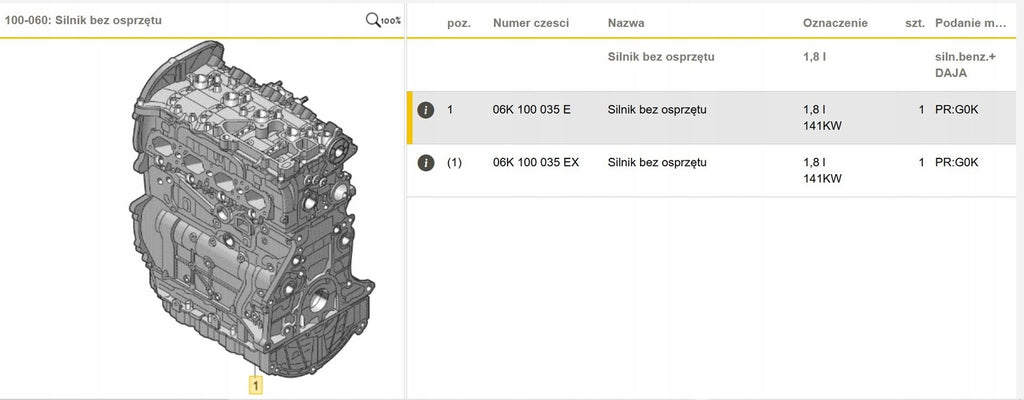Open info icon for part 06K 100 035 EX
This screenshot has height=400, width=1024.
coord(425,162)
